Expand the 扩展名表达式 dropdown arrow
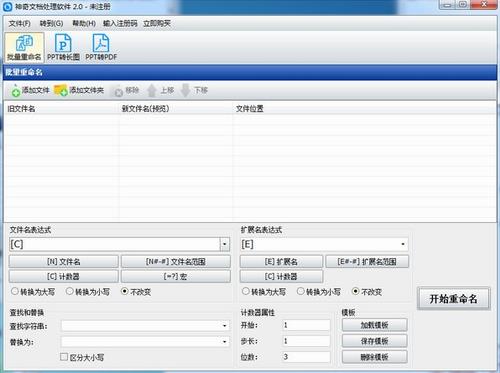 pos(403,244)
